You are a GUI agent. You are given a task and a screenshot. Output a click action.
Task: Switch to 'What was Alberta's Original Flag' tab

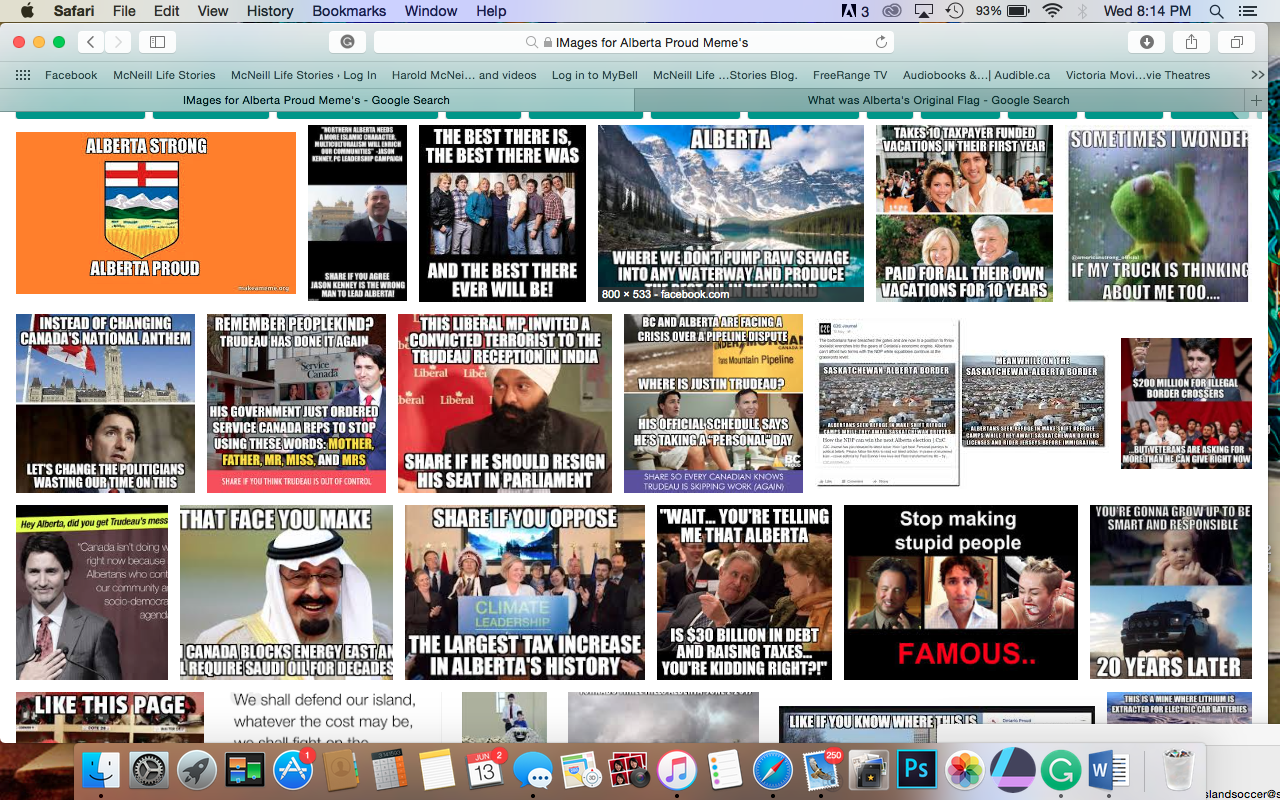(938, 100)
